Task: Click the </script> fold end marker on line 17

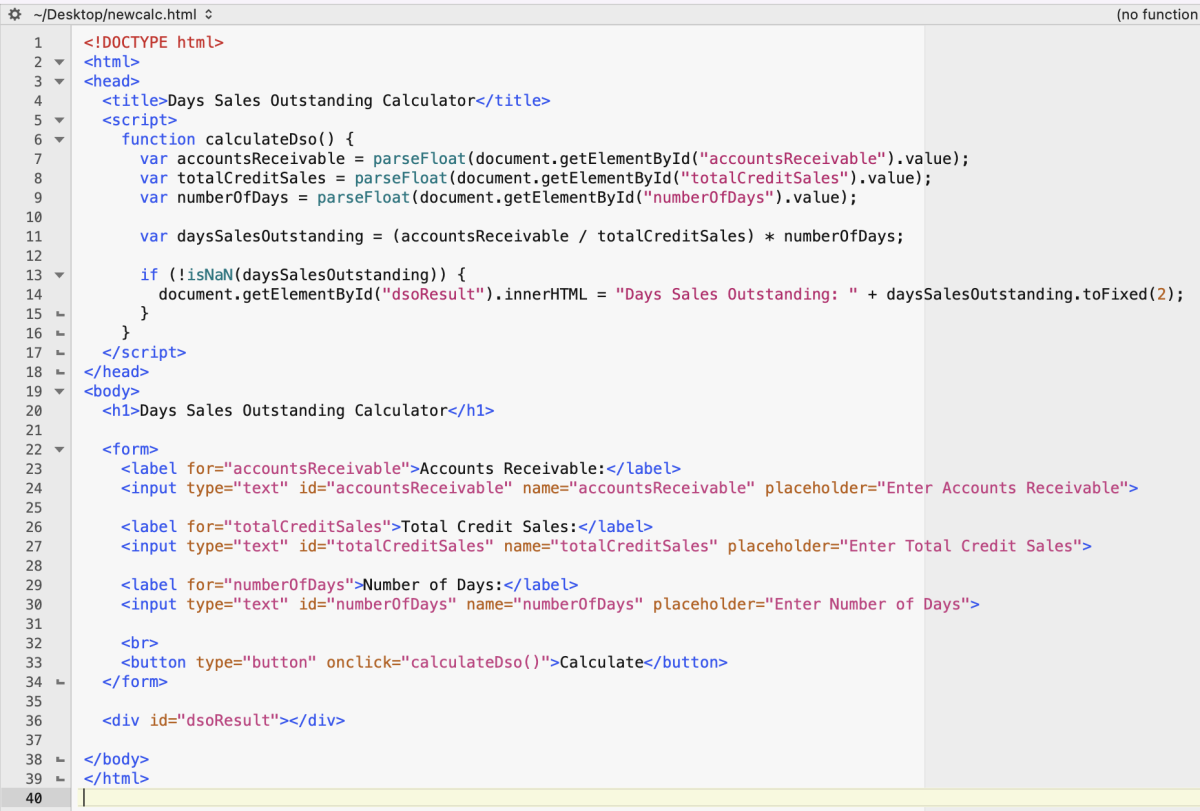Action: [x=59, y=353]
